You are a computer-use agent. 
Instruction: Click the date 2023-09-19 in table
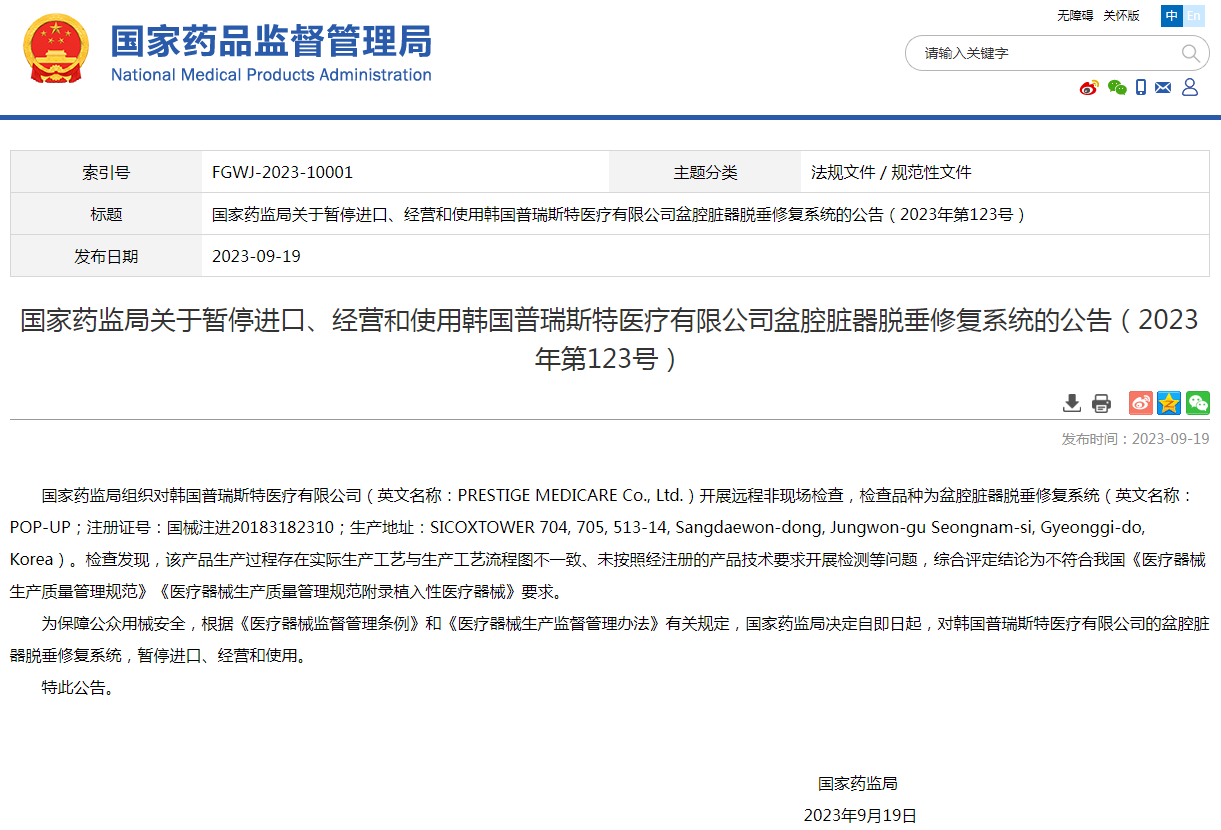coord(256,256)
